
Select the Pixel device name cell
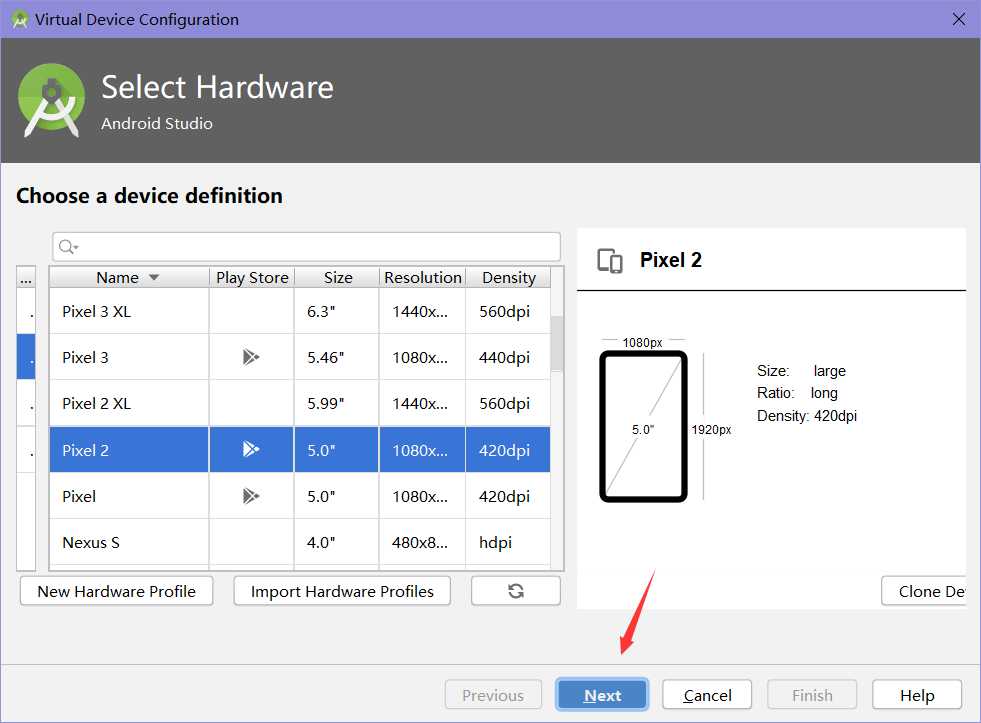coord(129,496)
